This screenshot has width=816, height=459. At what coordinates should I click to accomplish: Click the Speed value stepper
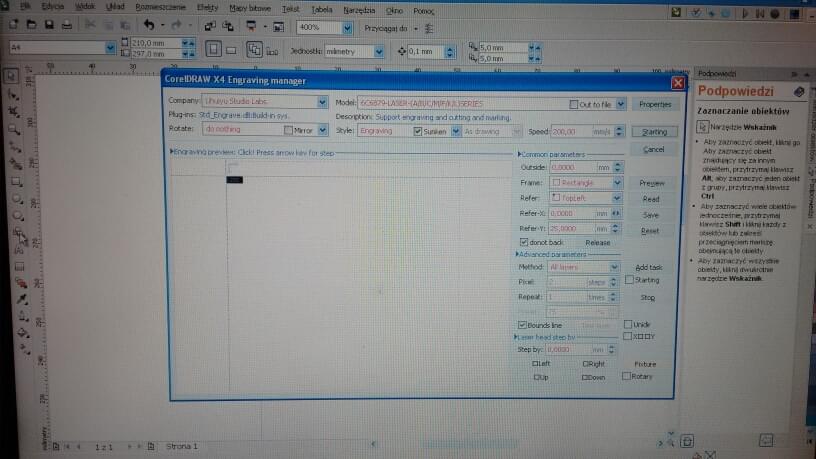619,132
